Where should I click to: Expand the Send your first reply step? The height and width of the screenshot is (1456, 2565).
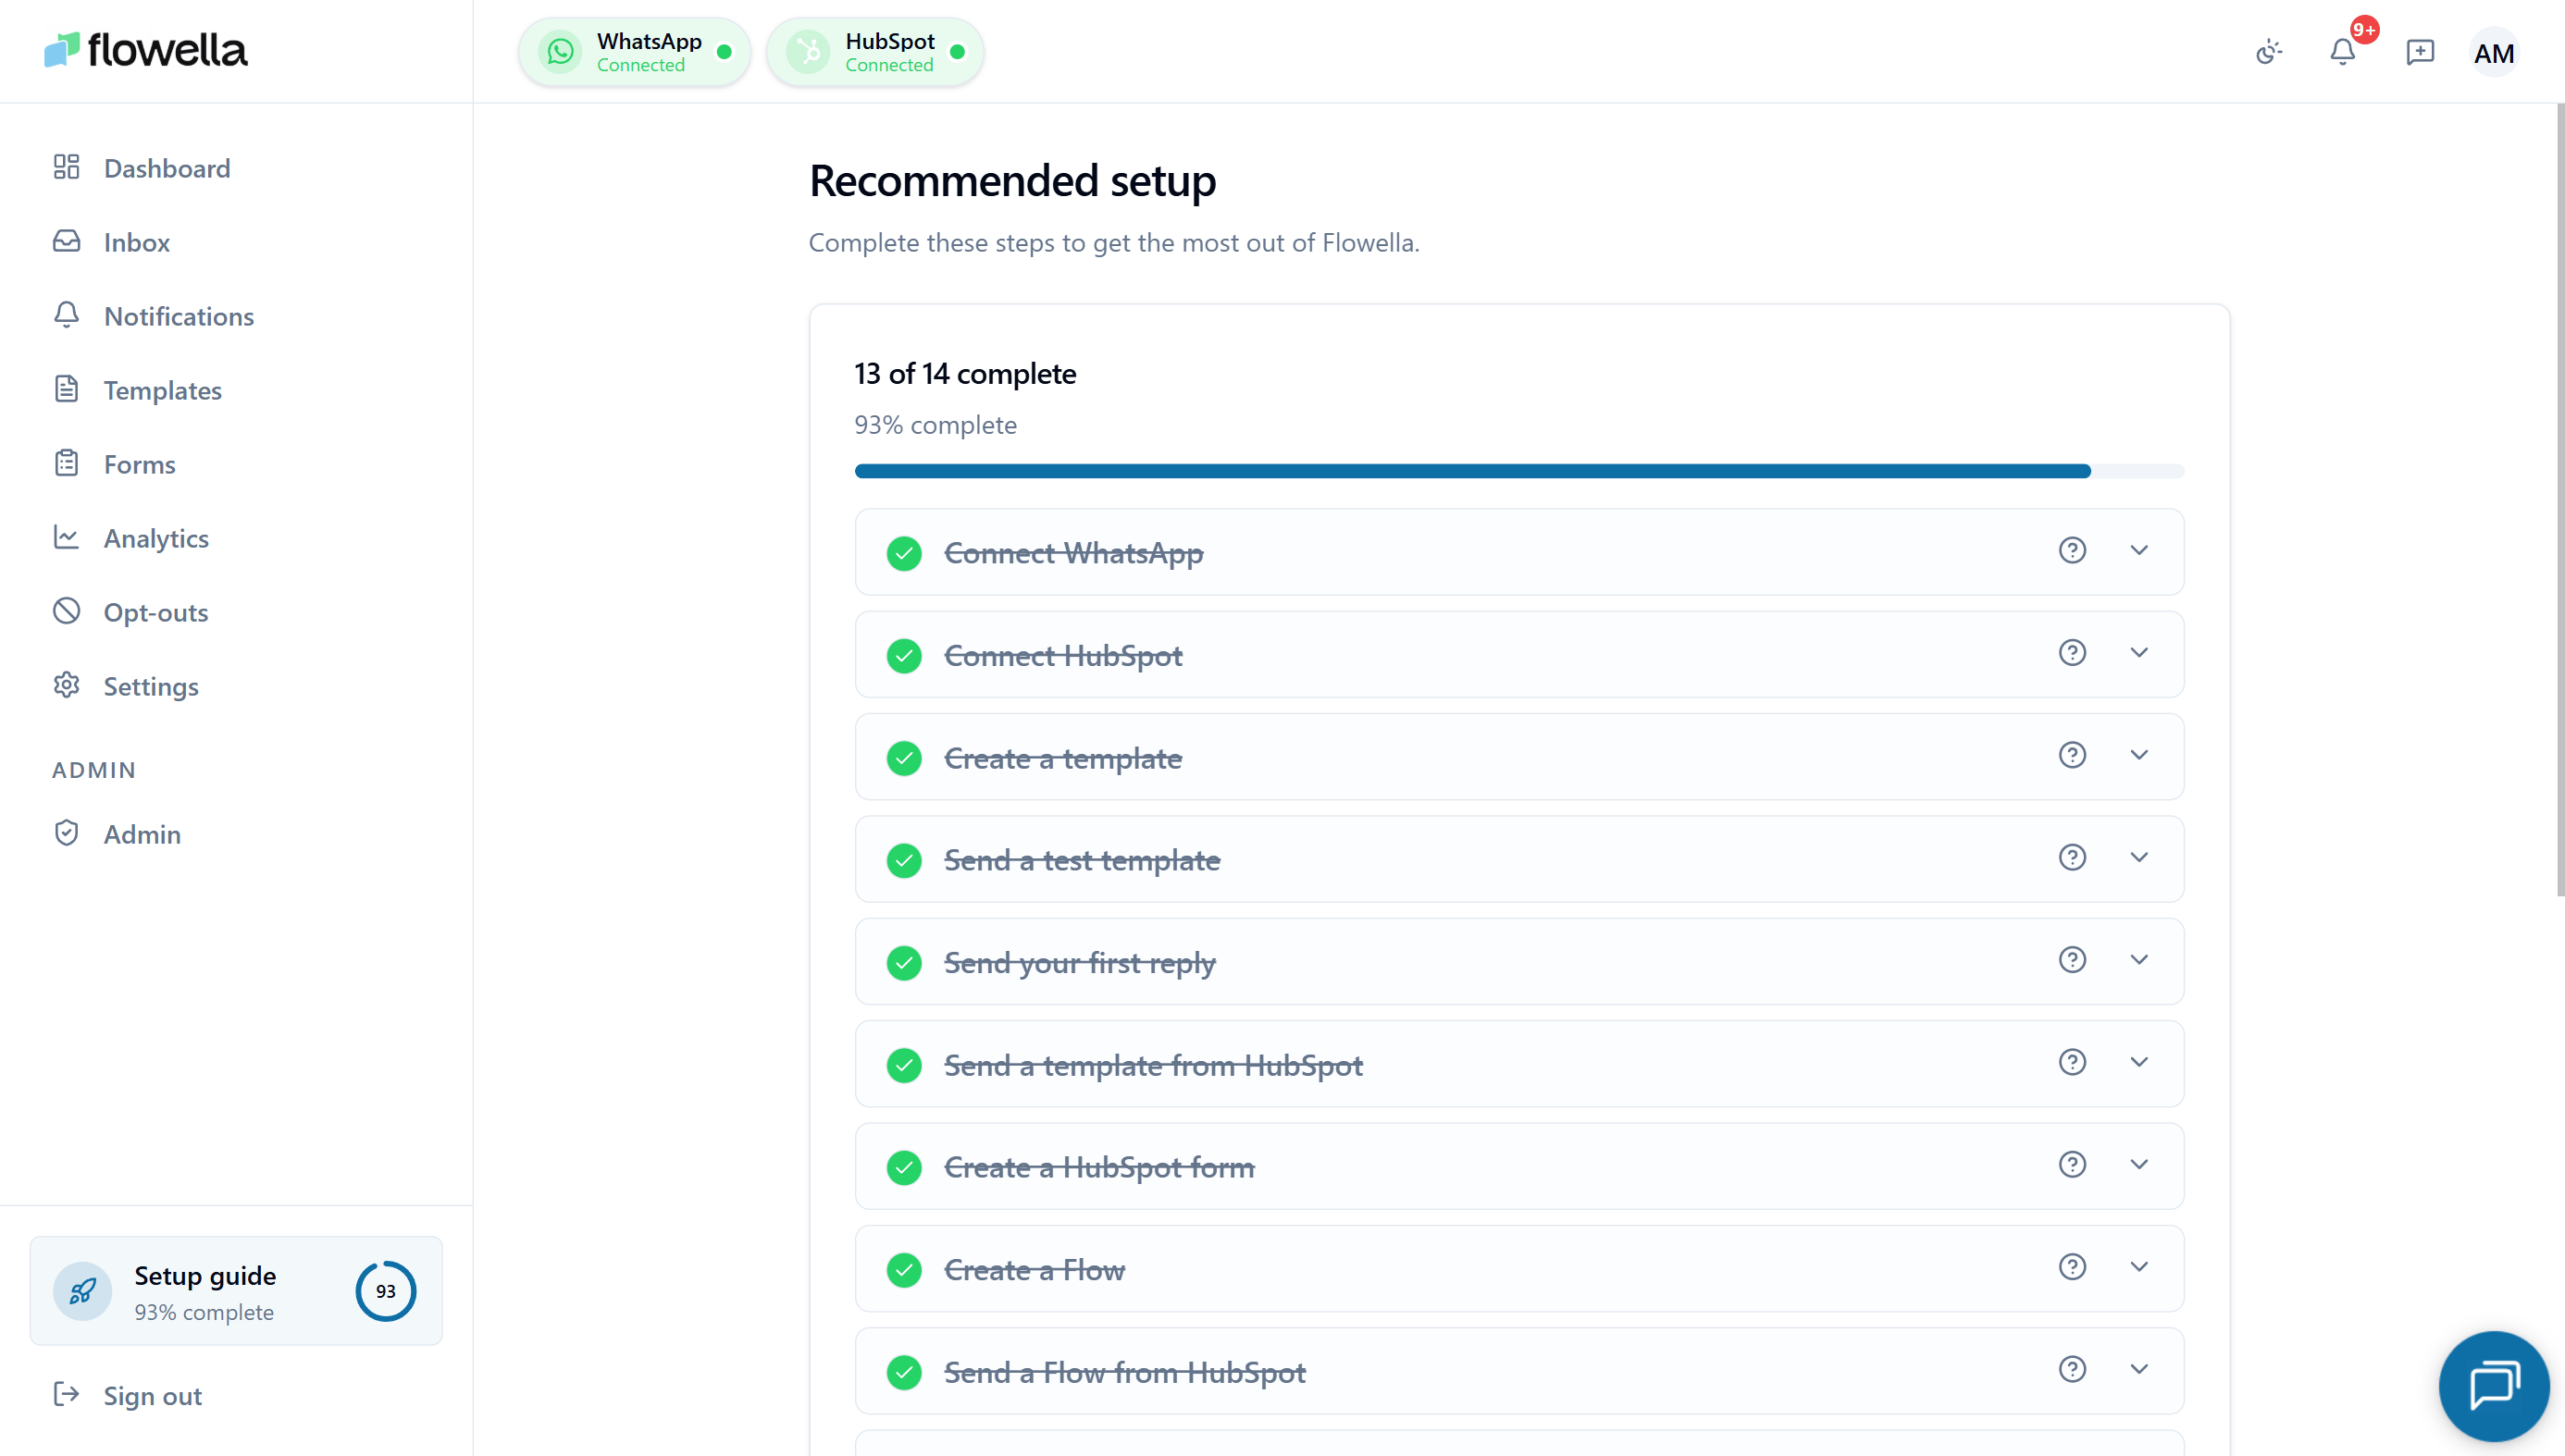[x=2139, y=959]
